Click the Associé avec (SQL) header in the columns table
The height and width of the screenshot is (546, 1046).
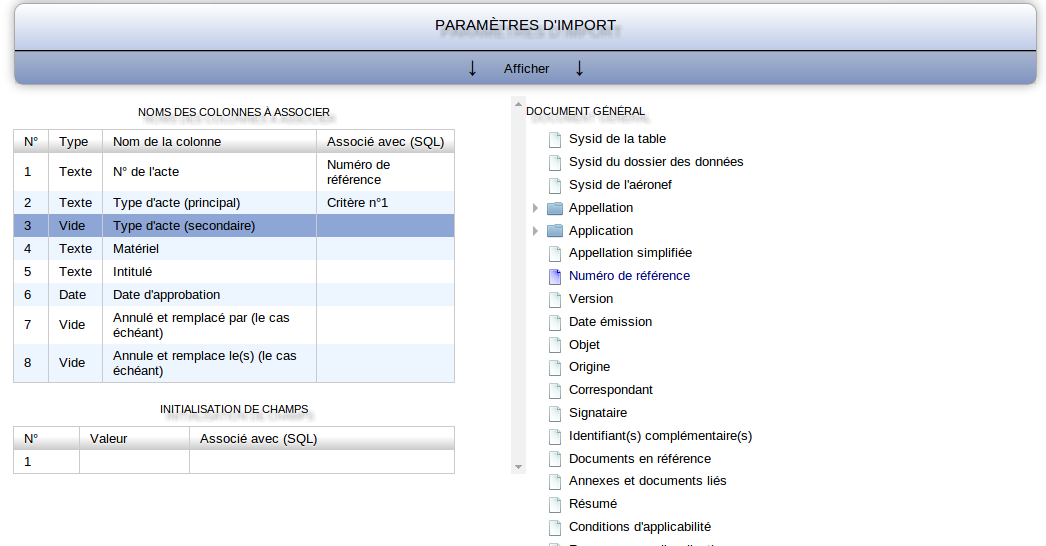(386, 142)
